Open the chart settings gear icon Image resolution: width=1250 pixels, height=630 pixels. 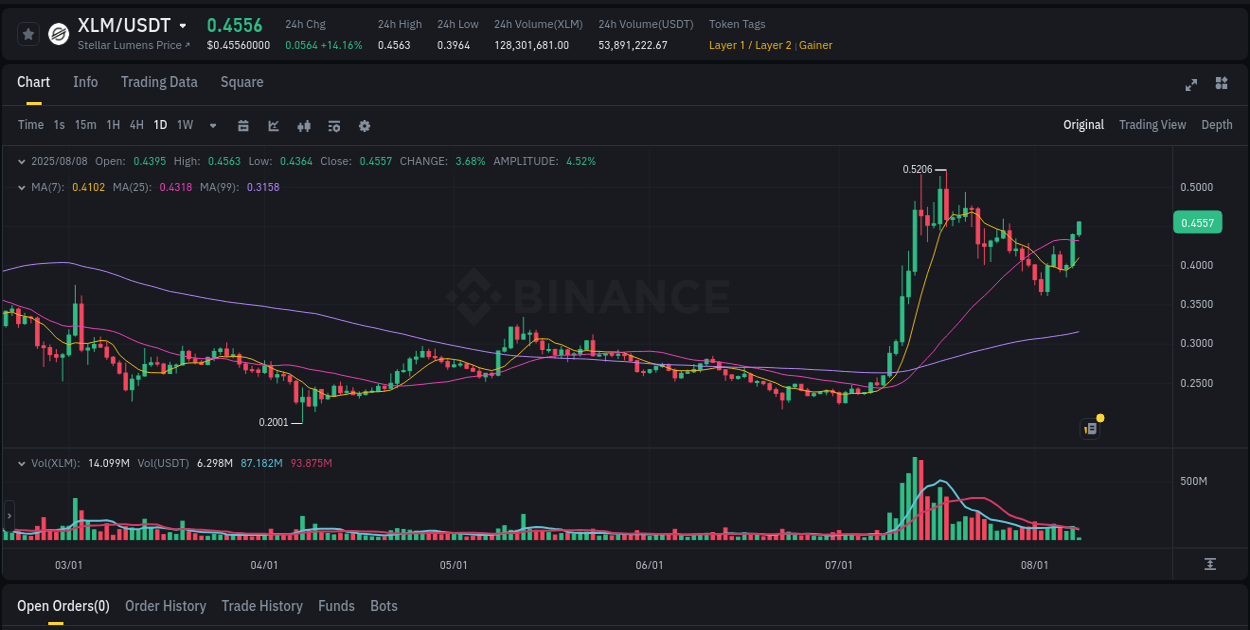pos(364,125)
